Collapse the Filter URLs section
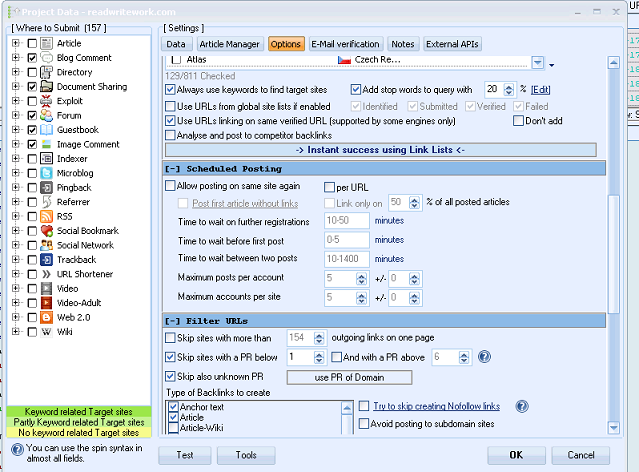639x472 pixels. coord(172,321)
